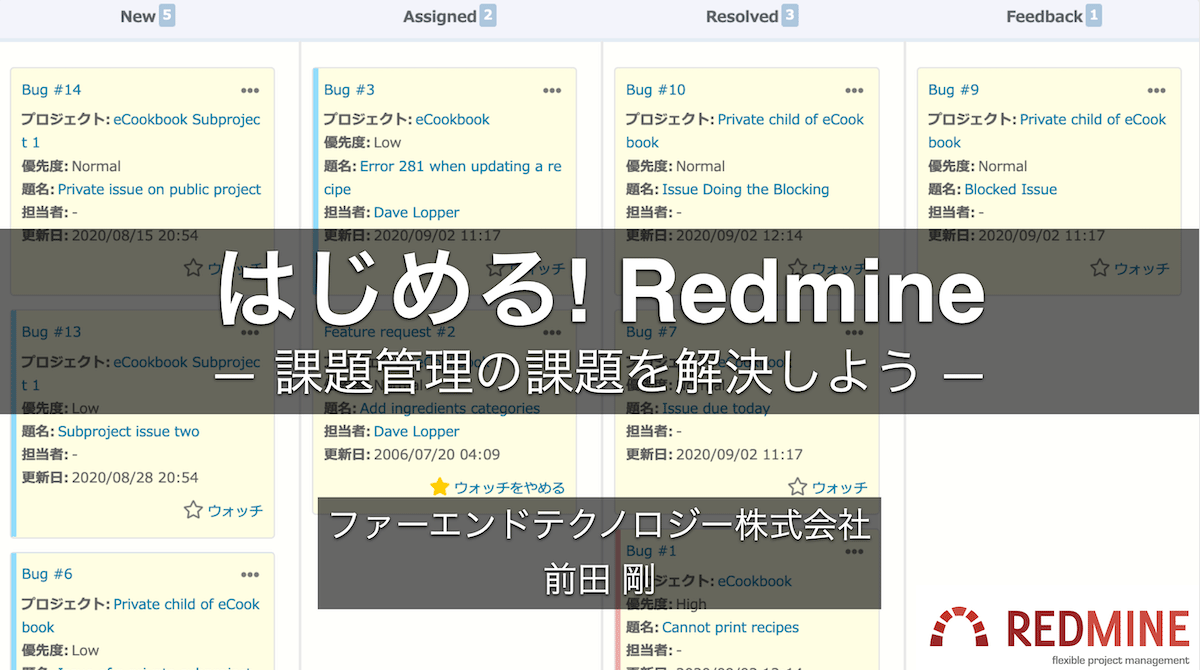Select the New column header
The height and width of the screenshot is (670, 1200).
[138, 17]
